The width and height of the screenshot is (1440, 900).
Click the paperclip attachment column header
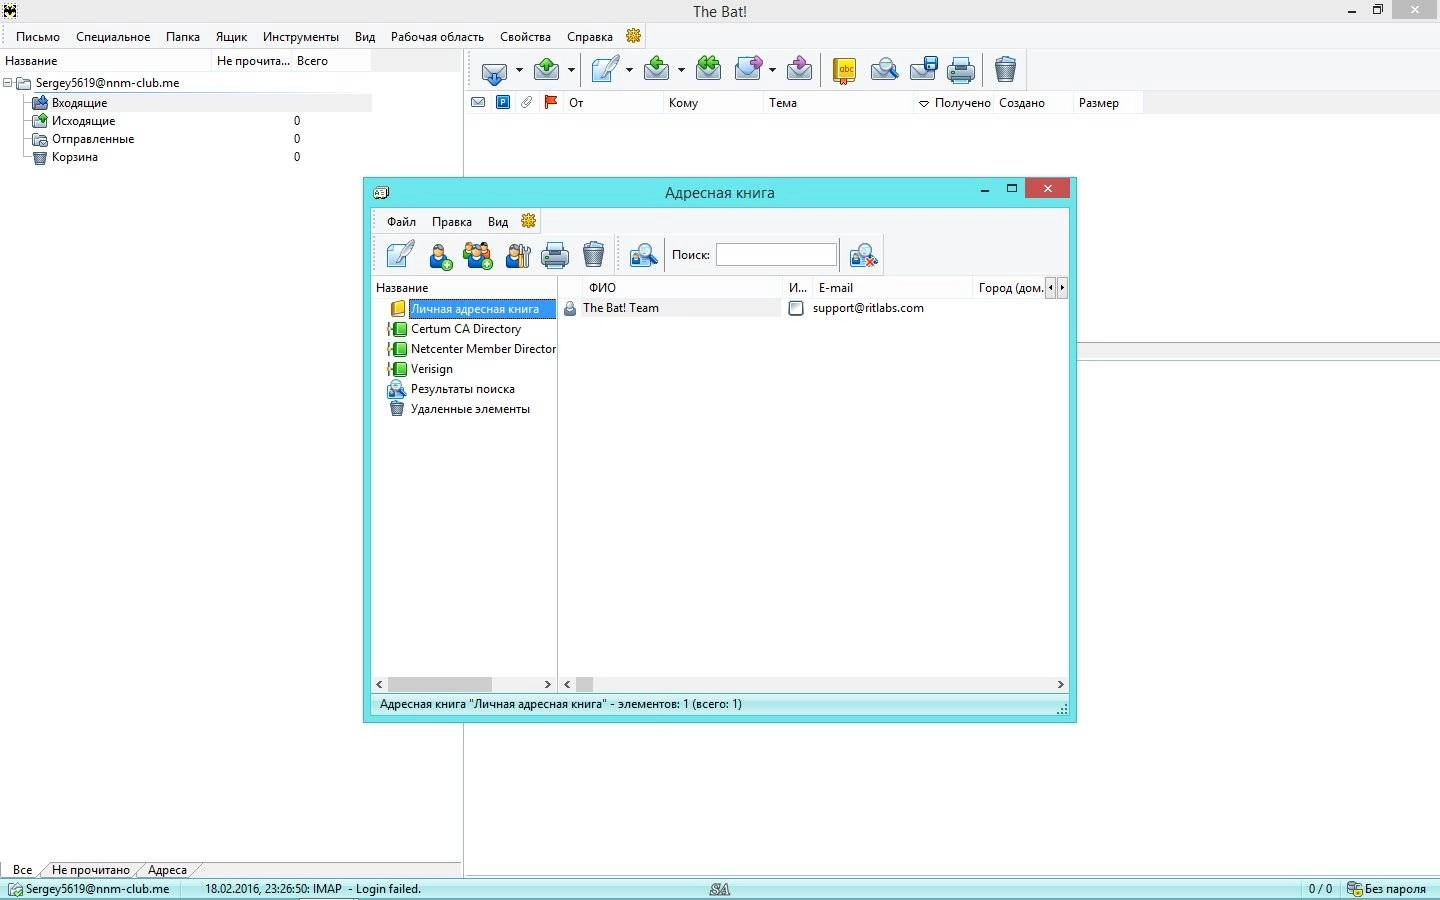[x=527, y=102]
